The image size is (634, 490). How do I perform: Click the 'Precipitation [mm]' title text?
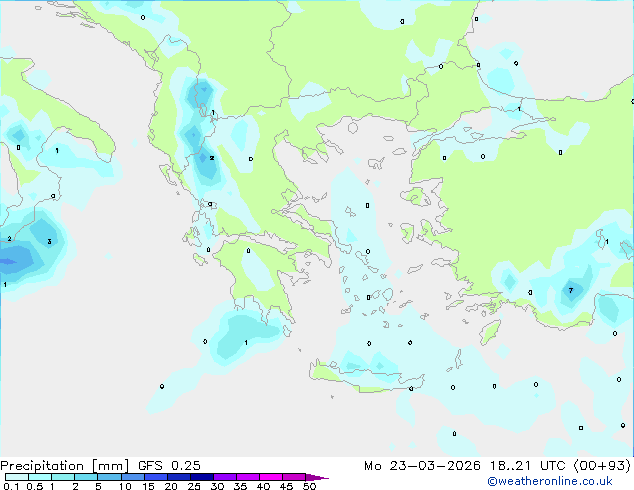click(x=65, y=466)
